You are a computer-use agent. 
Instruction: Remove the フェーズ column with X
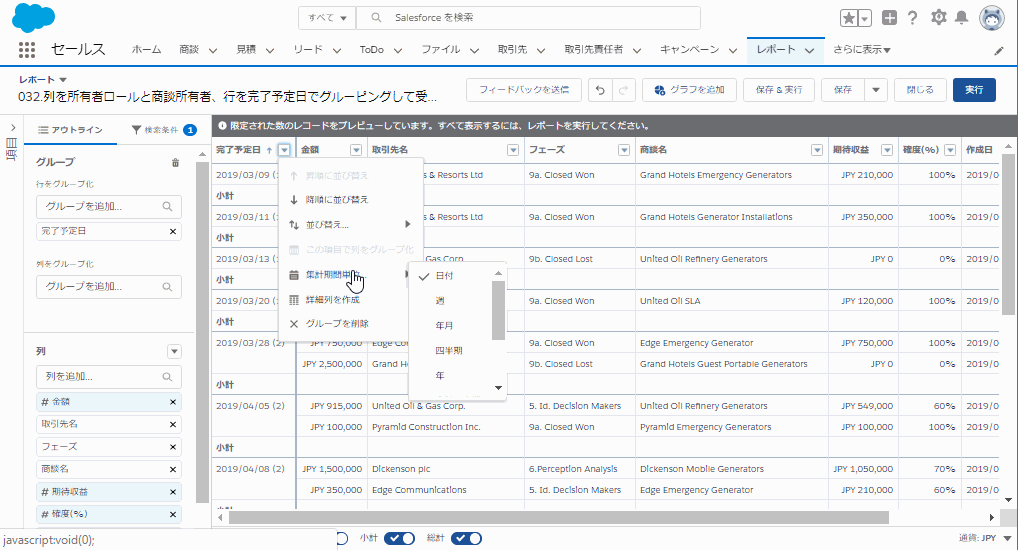pos(173,447)
